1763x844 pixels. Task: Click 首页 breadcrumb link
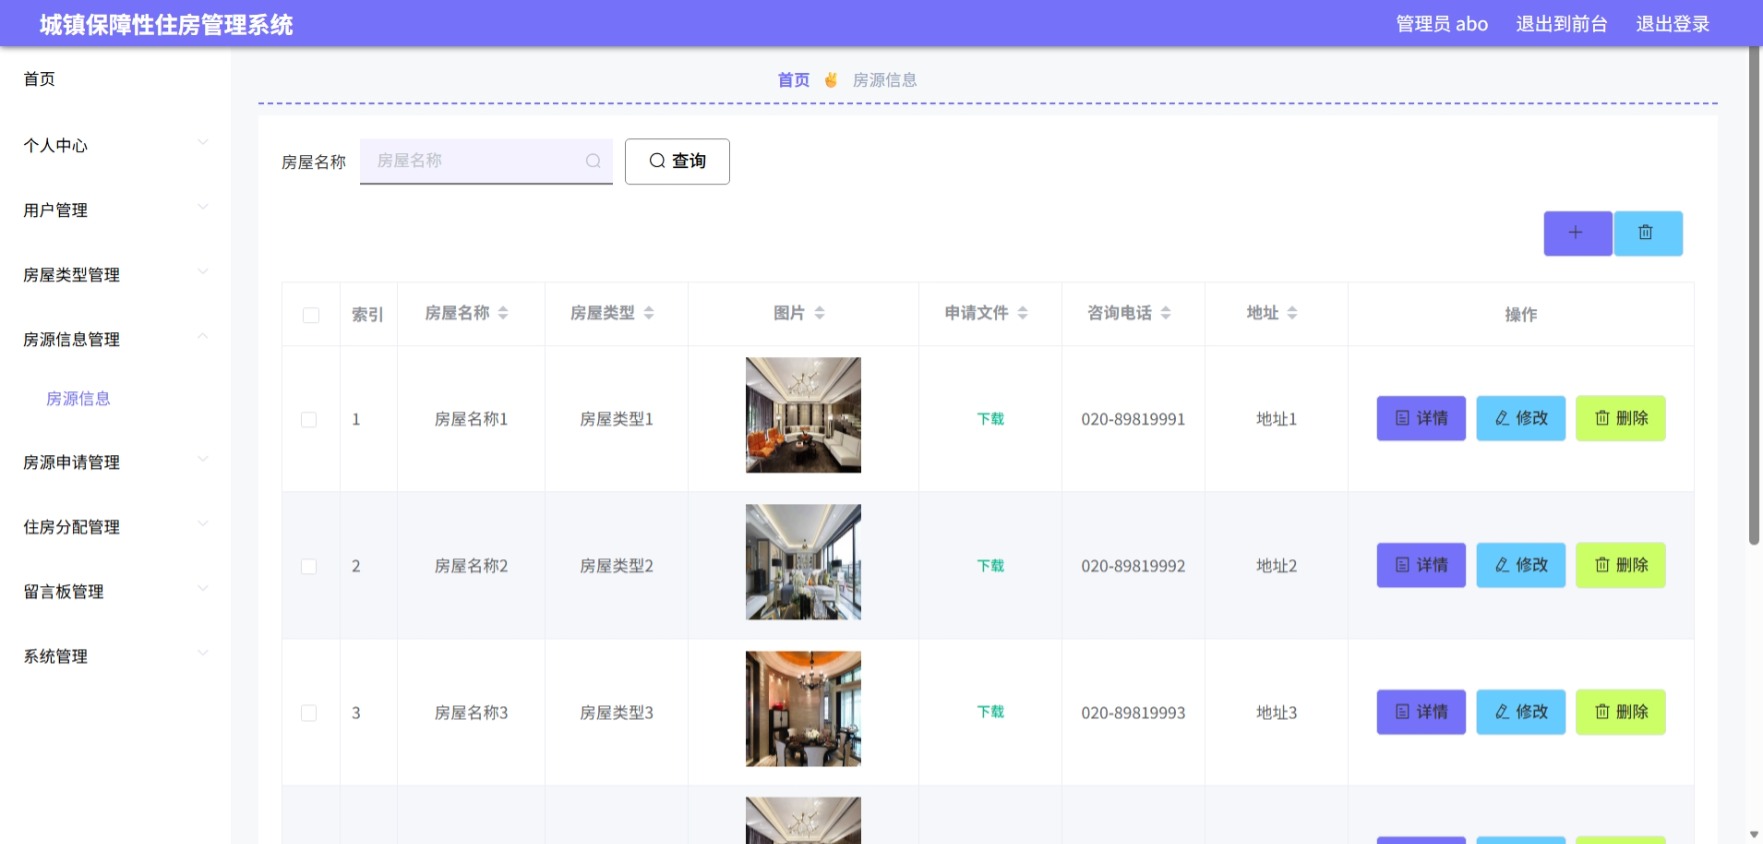[794, 80]
